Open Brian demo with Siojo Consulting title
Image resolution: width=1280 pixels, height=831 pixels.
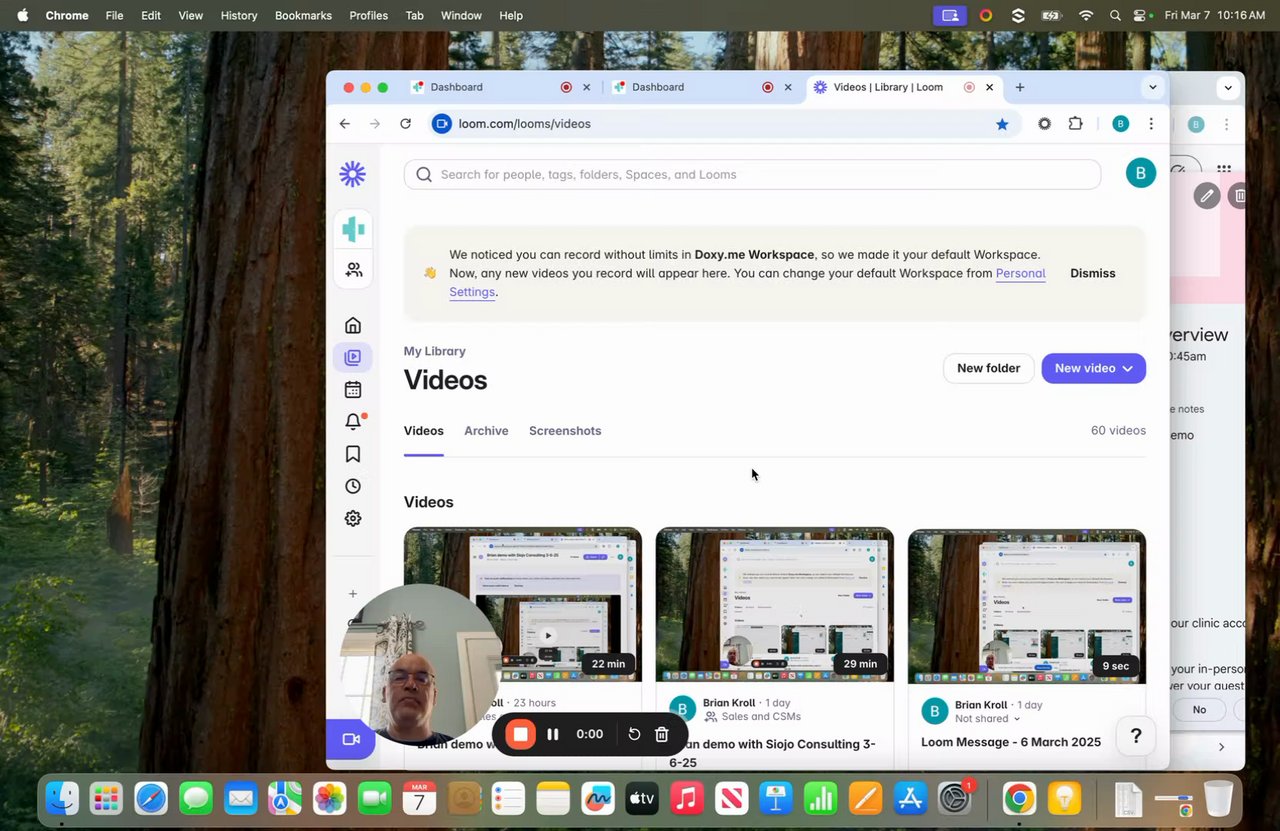(x=772, y=753)
